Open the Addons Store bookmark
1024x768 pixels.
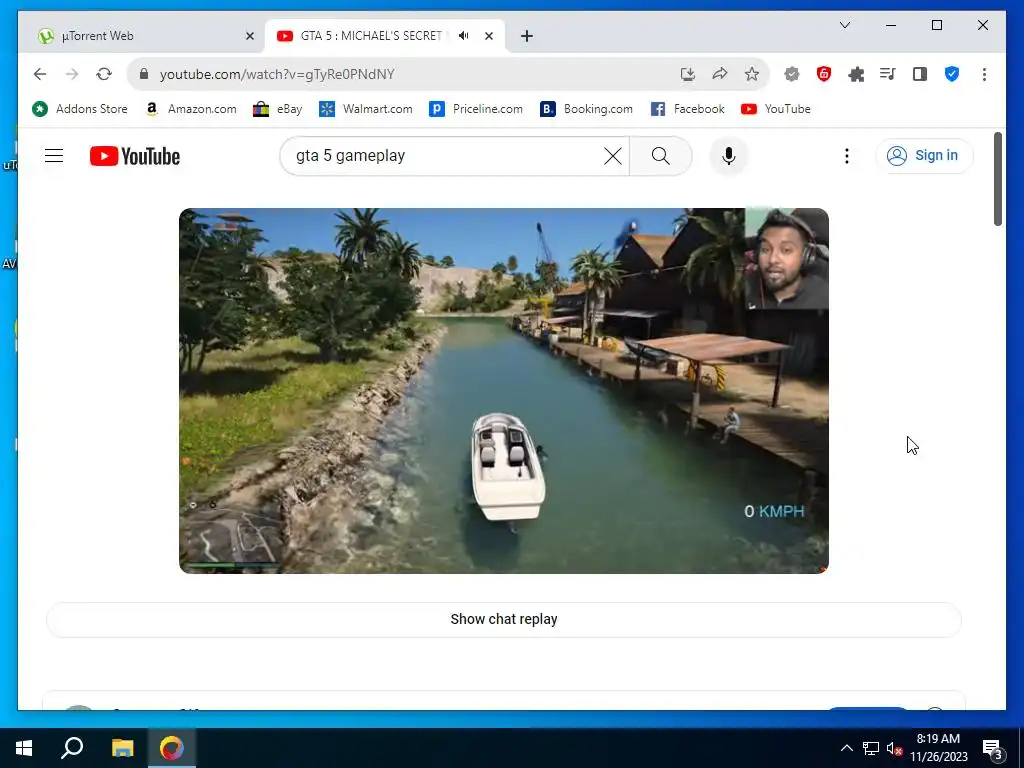pyautogui.click(x=80, y=109)
